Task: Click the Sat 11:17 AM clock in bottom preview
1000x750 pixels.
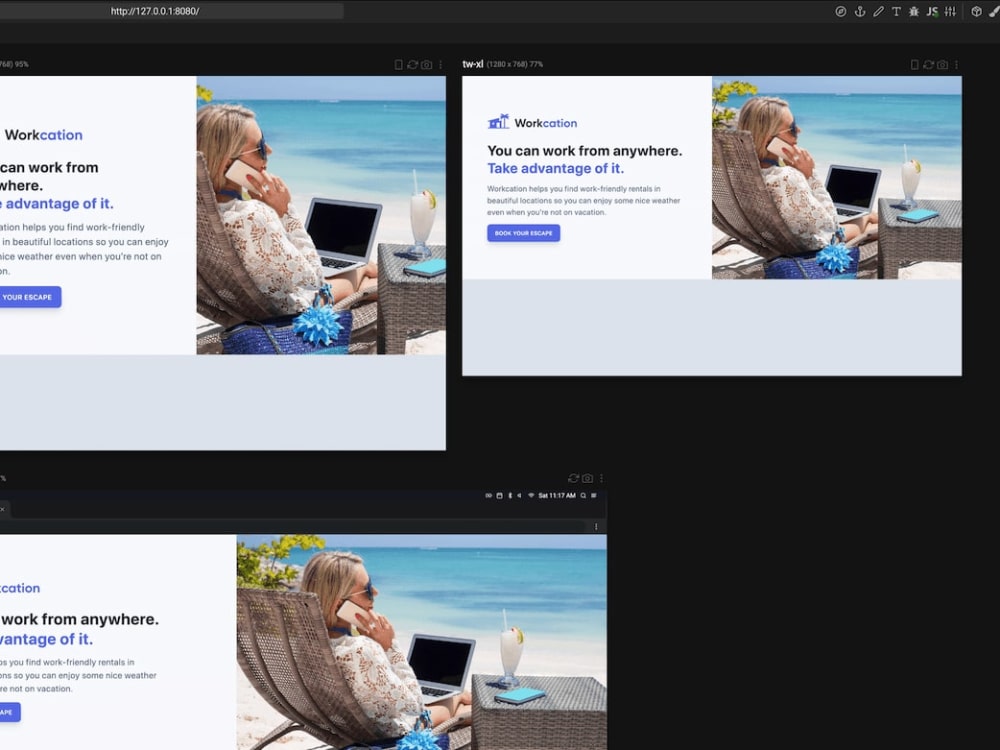Action: pyautogui.click(x=557, y=496)
